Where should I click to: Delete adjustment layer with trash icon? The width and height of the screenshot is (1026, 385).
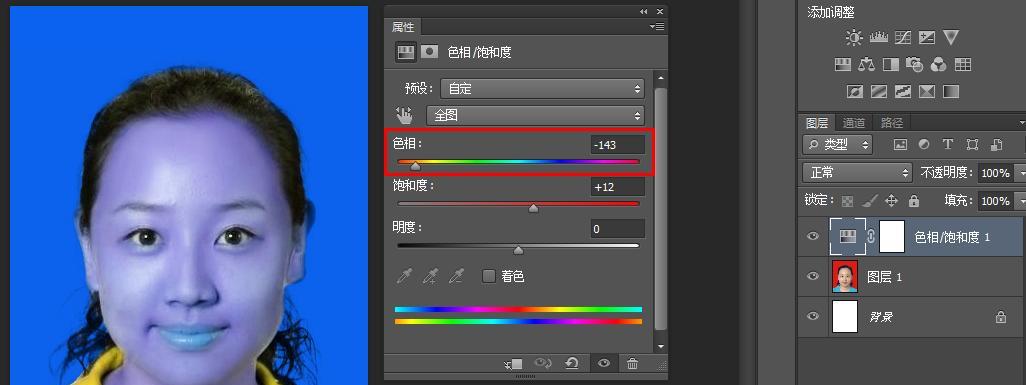click(632, 363)
